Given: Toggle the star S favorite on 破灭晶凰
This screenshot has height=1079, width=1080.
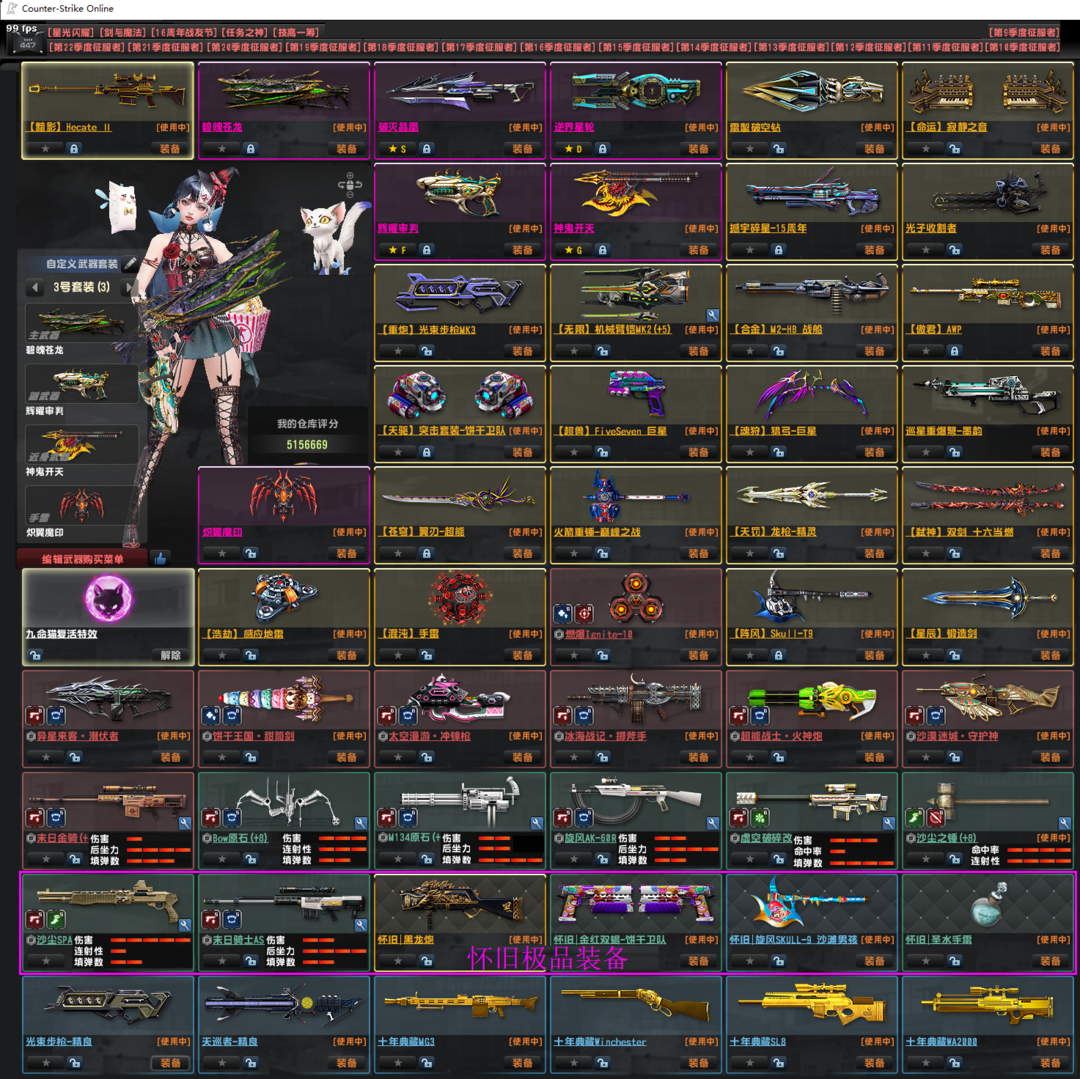Looking at the screenshot, I should click(x=397, y=148).
